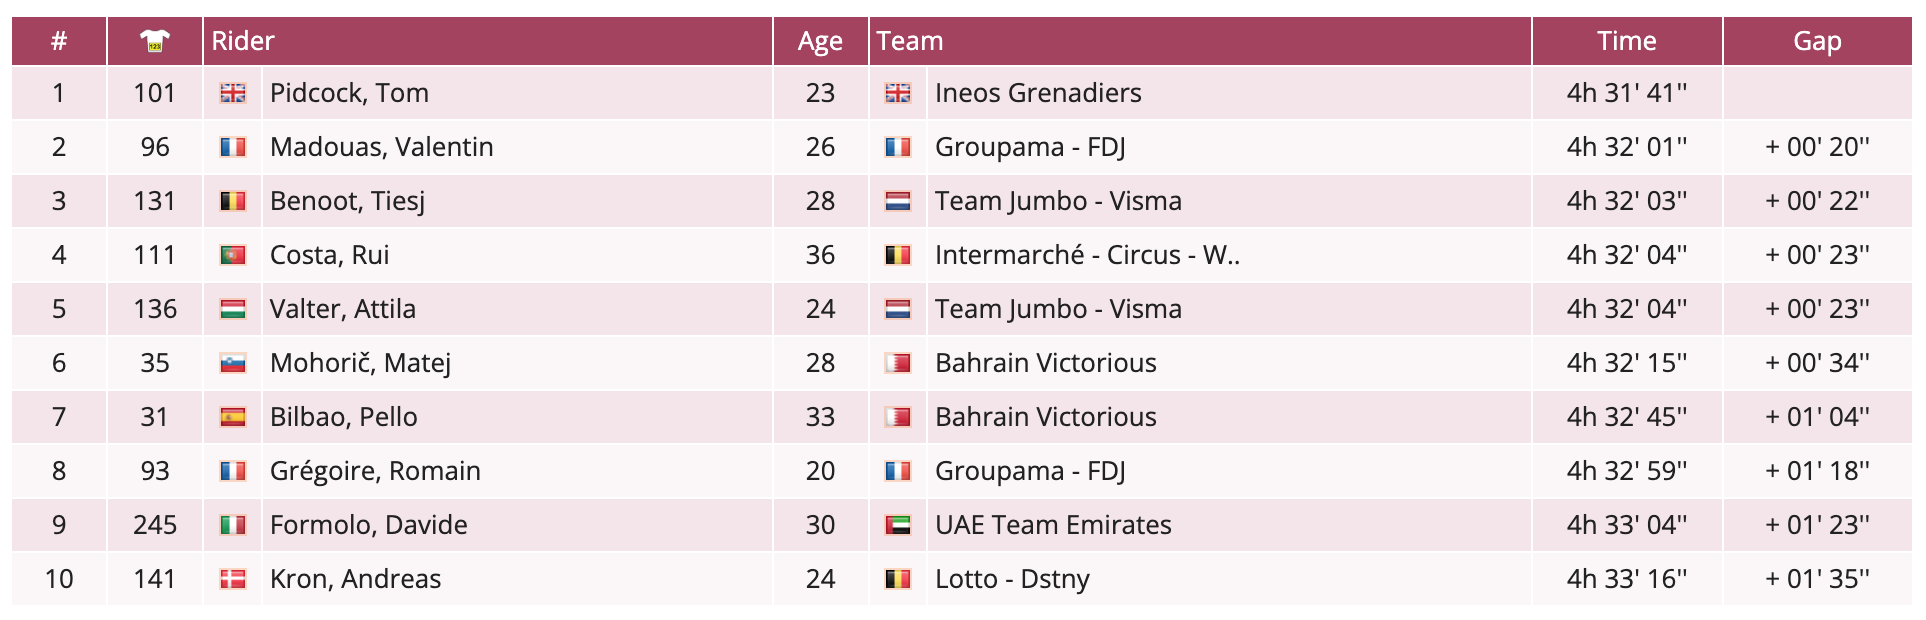
Task: Click the Hungarian flag beside Valter, Attila
Action: [233, 309]
